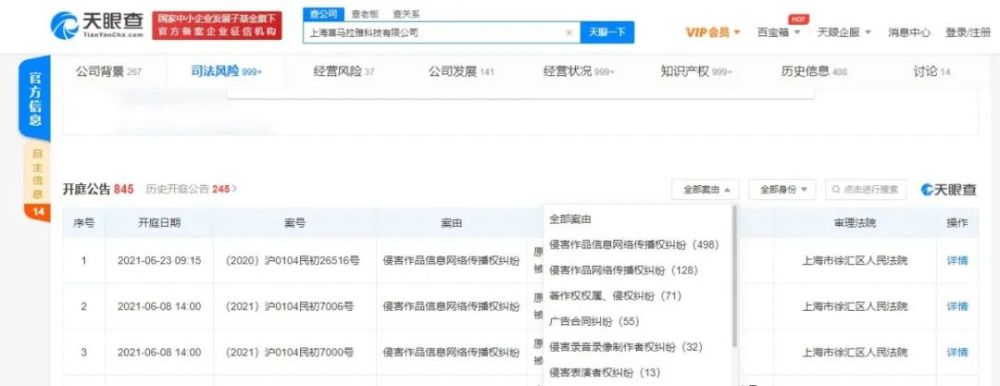Click the 开庭日期 column header
The width and height of the screenshot is (1000, 386).
coord(159,223)
